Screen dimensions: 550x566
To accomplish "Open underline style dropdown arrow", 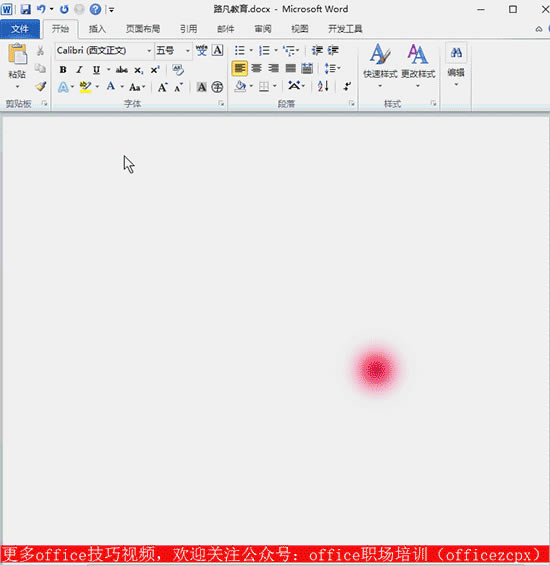I will point(108,69).
